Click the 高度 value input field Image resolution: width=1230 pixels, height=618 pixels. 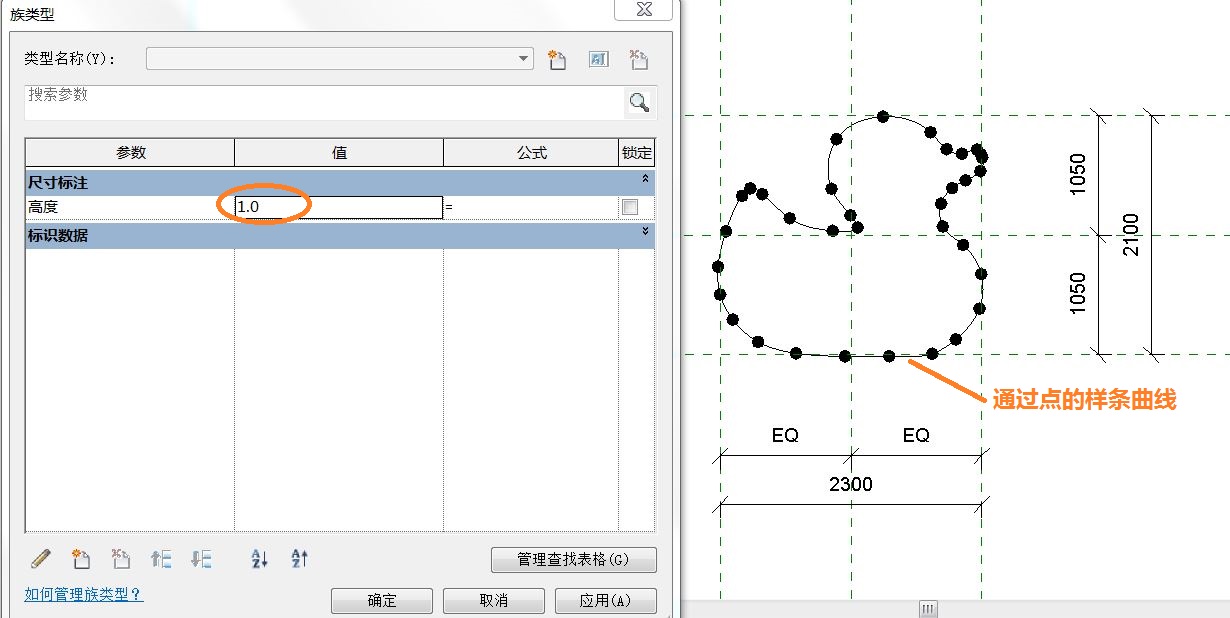pos(339,207)
